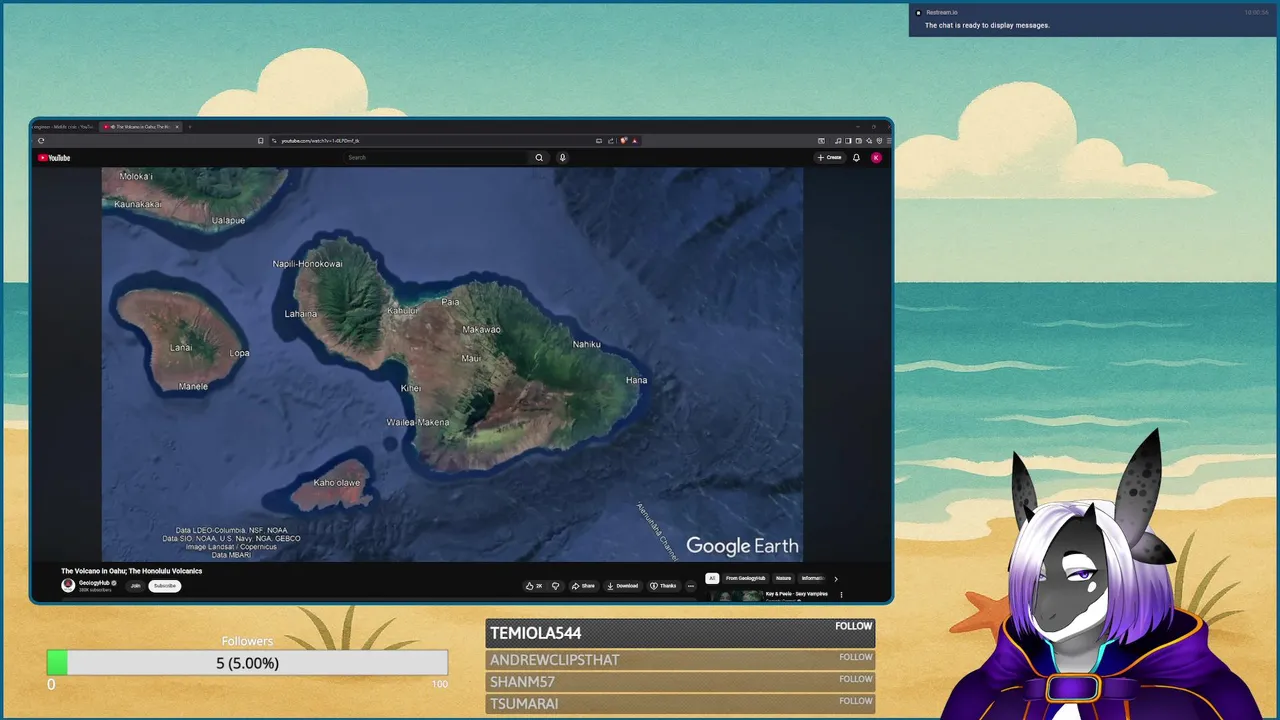
Task: Open the browser hamburger menu
Action: pos(889,141)
